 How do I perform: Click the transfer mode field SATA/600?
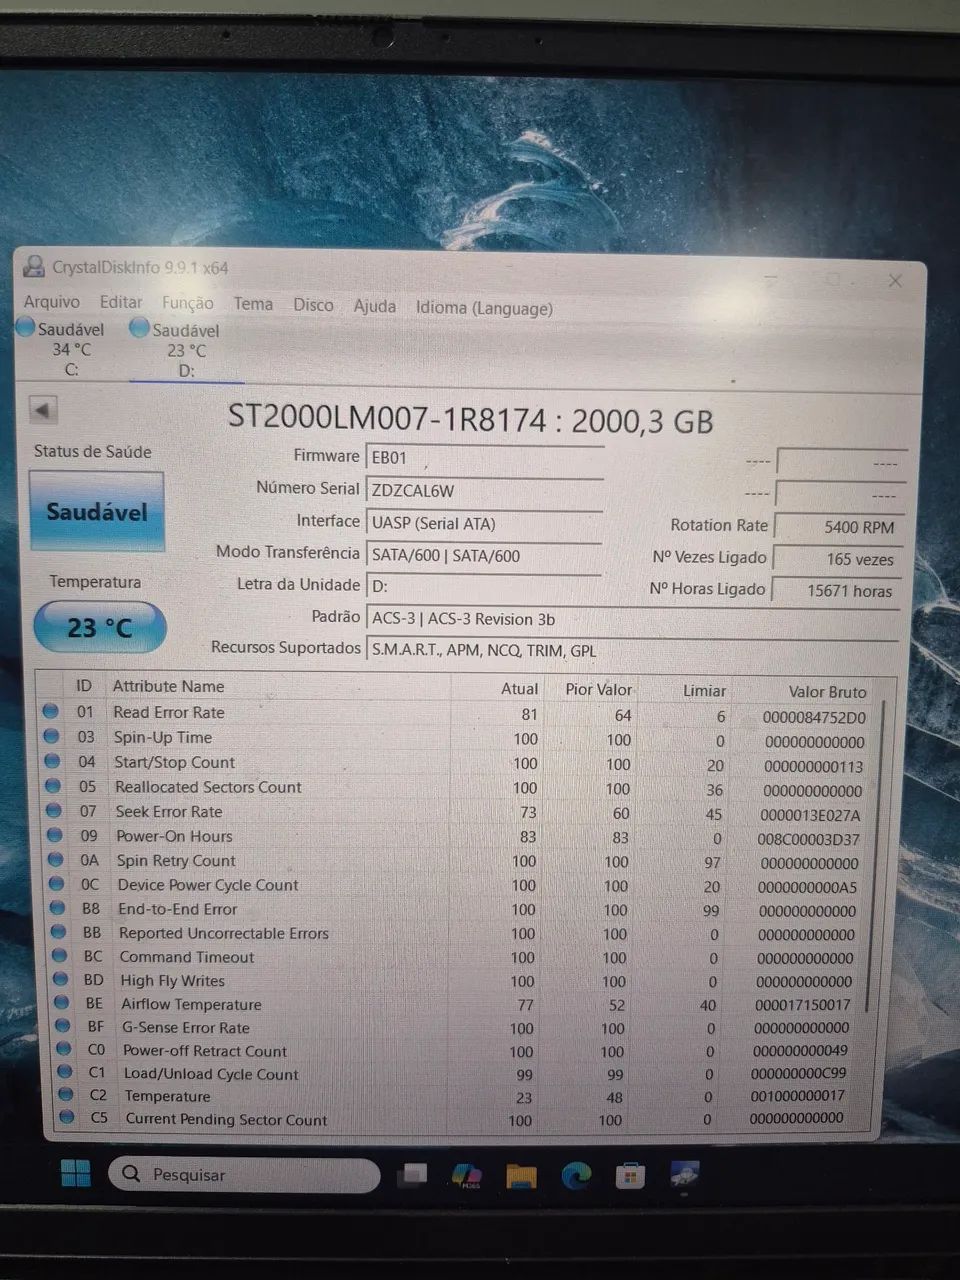point(485,556)
